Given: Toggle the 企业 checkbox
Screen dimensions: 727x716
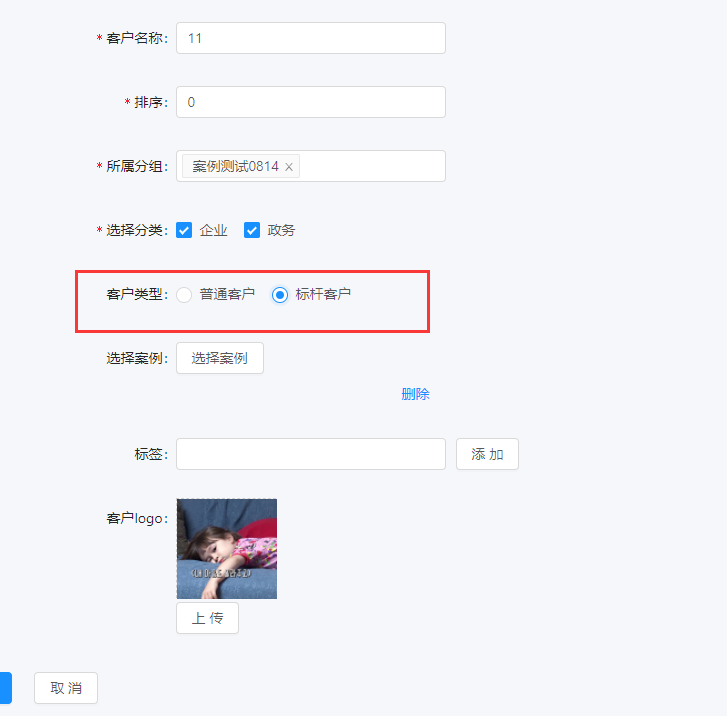Looking at the screenshot, I should coord(184,230).
